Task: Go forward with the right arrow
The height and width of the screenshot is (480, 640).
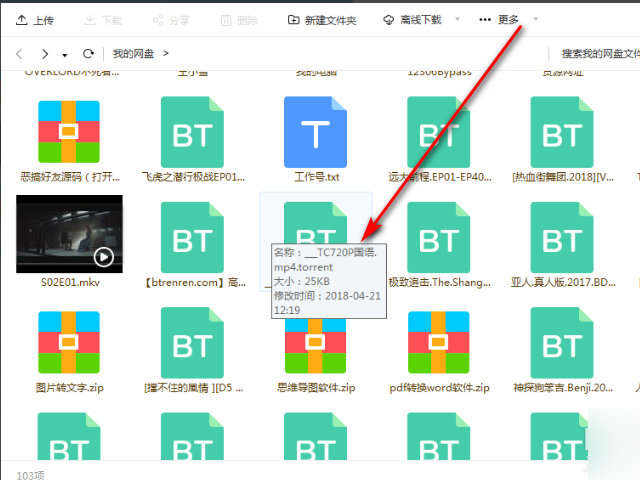Action: pyautogui.click(x=45, y=53)
